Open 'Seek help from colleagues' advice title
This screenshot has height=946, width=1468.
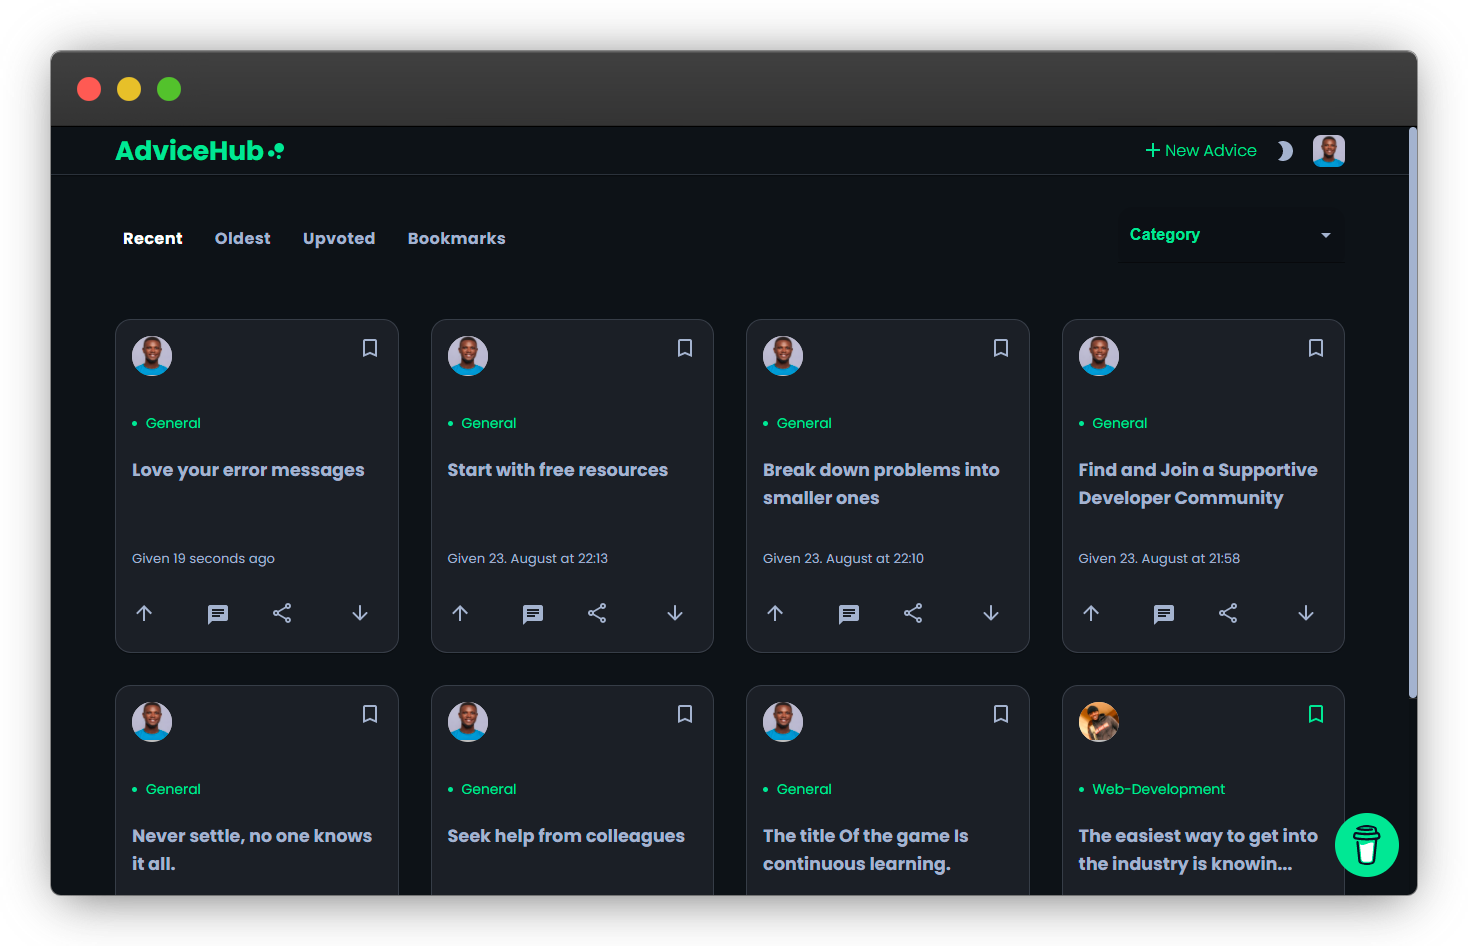[566, 836]
